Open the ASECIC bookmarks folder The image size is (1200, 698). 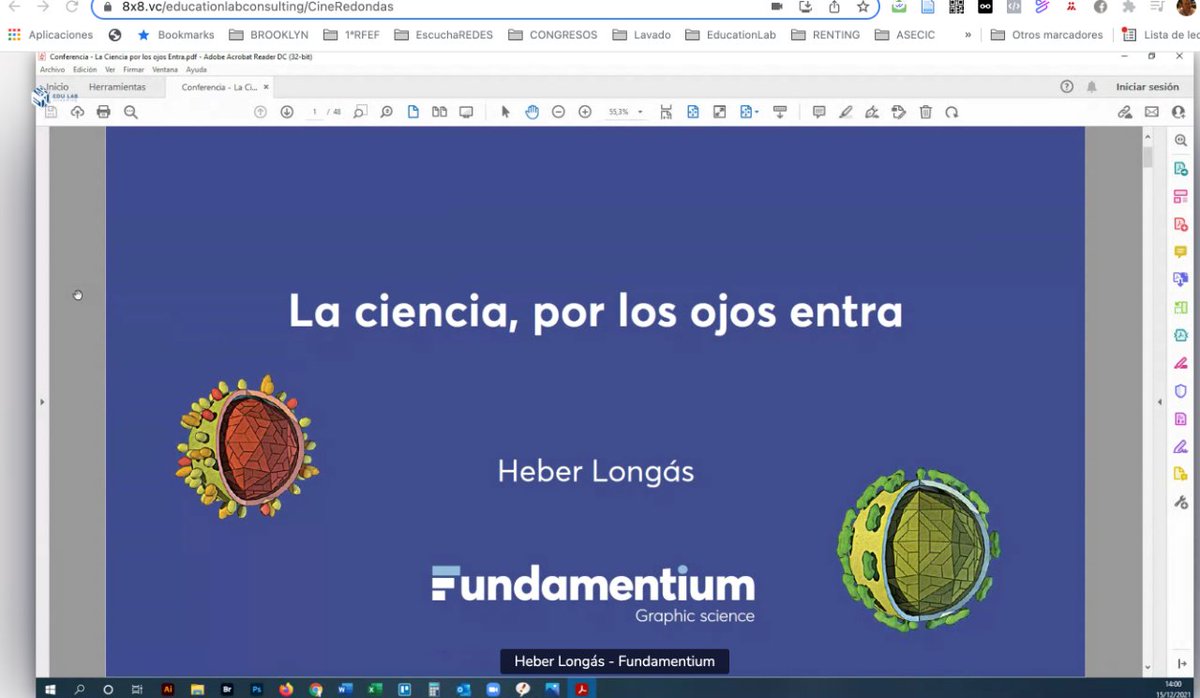905,34
